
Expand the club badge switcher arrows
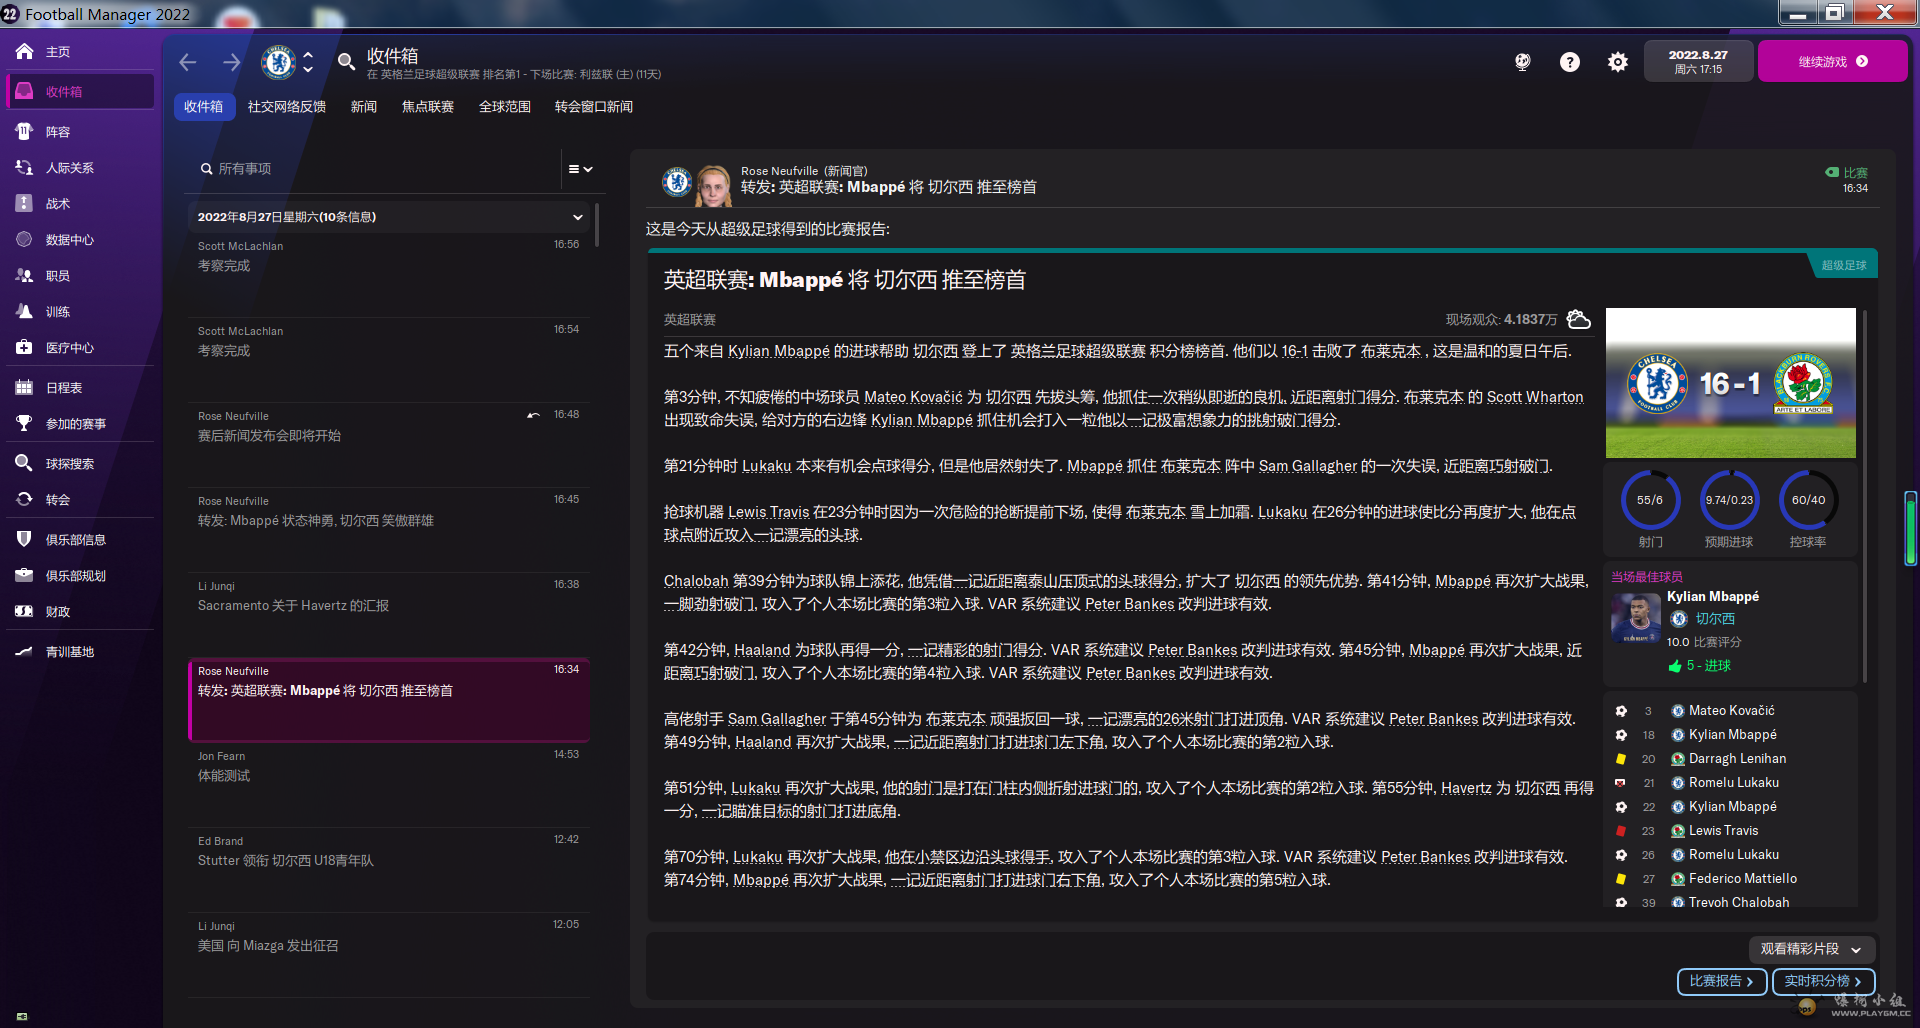tap(308, 62)
